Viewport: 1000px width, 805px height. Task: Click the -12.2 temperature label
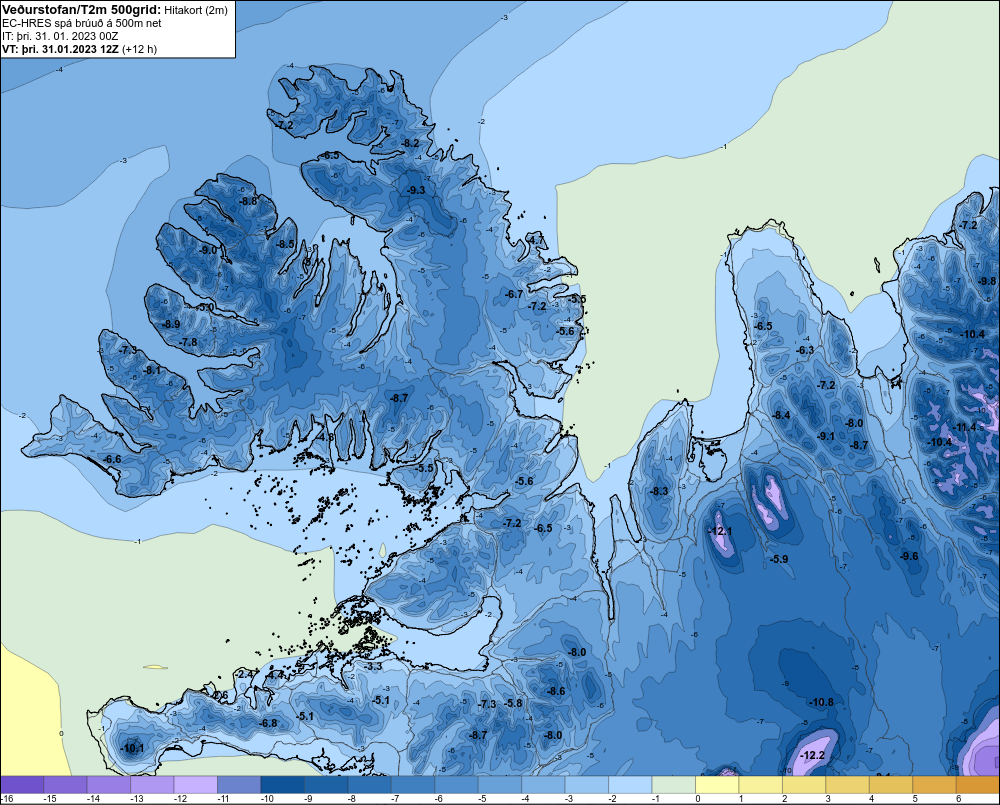[812, 755]
